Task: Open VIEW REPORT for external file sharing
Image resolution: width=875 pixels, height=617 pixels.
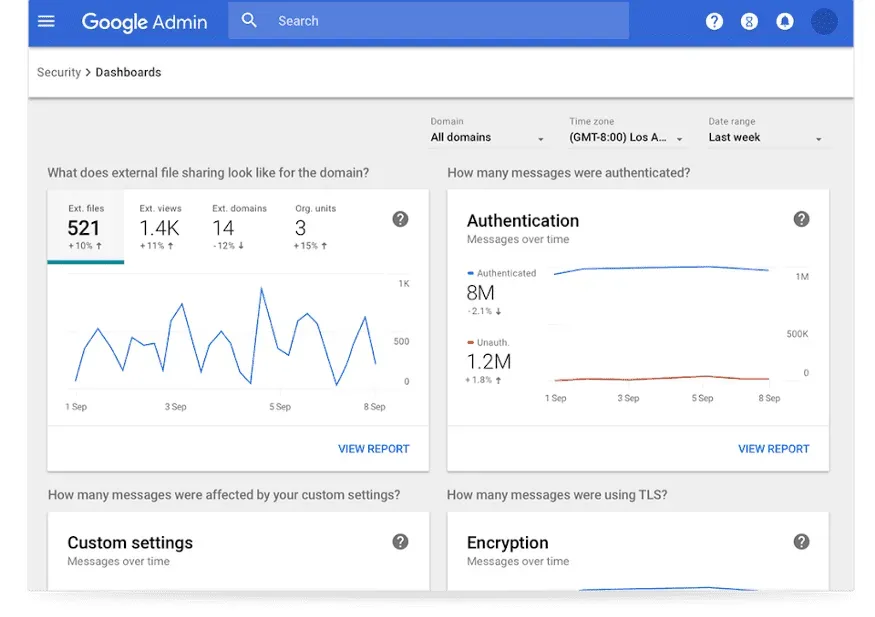Action: (373, 449)
